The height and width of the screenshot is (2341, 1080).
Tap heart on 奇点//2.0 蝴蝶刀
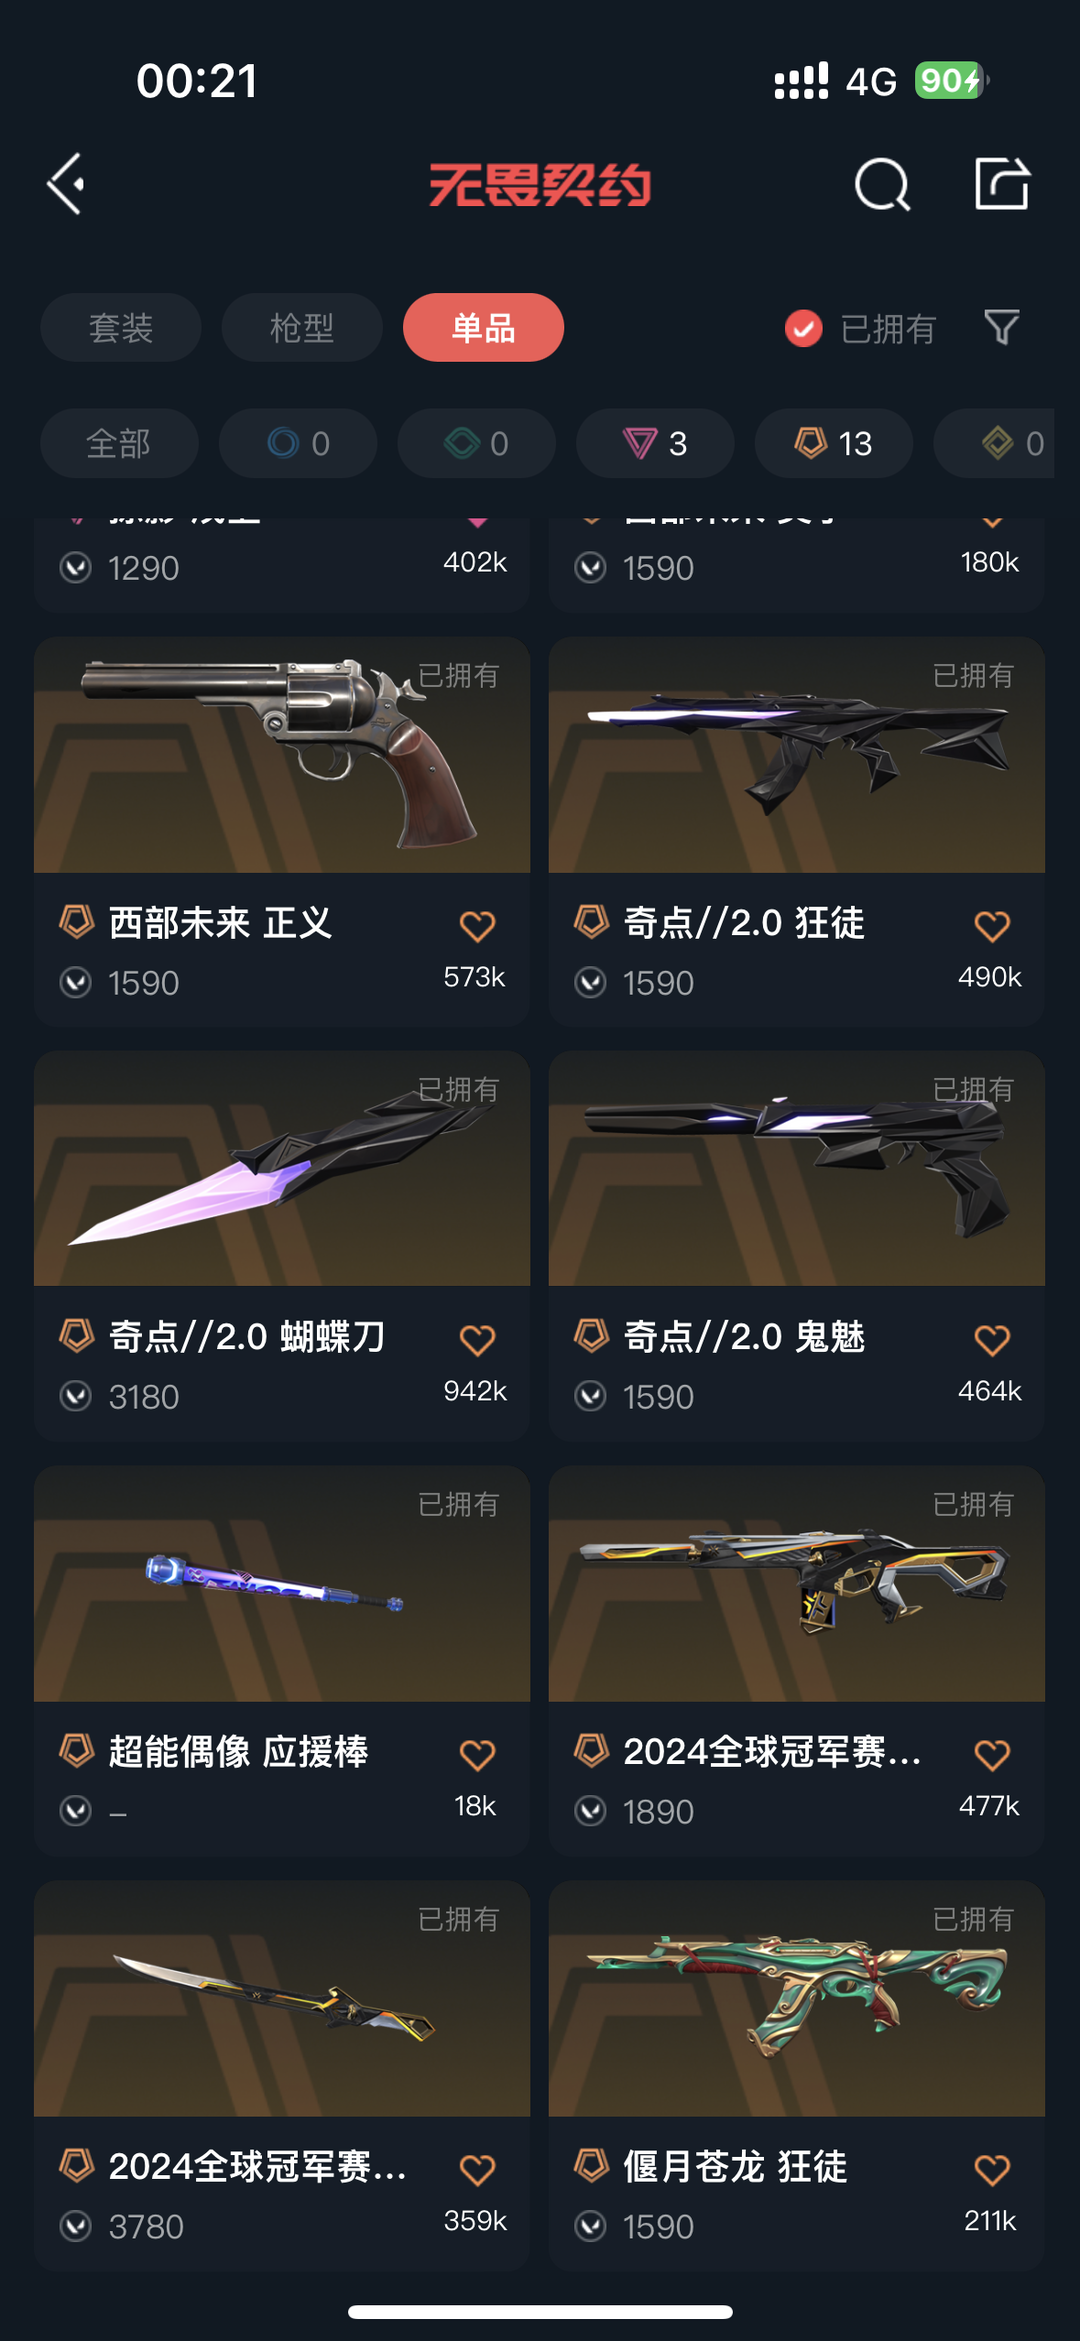click(477, 1340)
